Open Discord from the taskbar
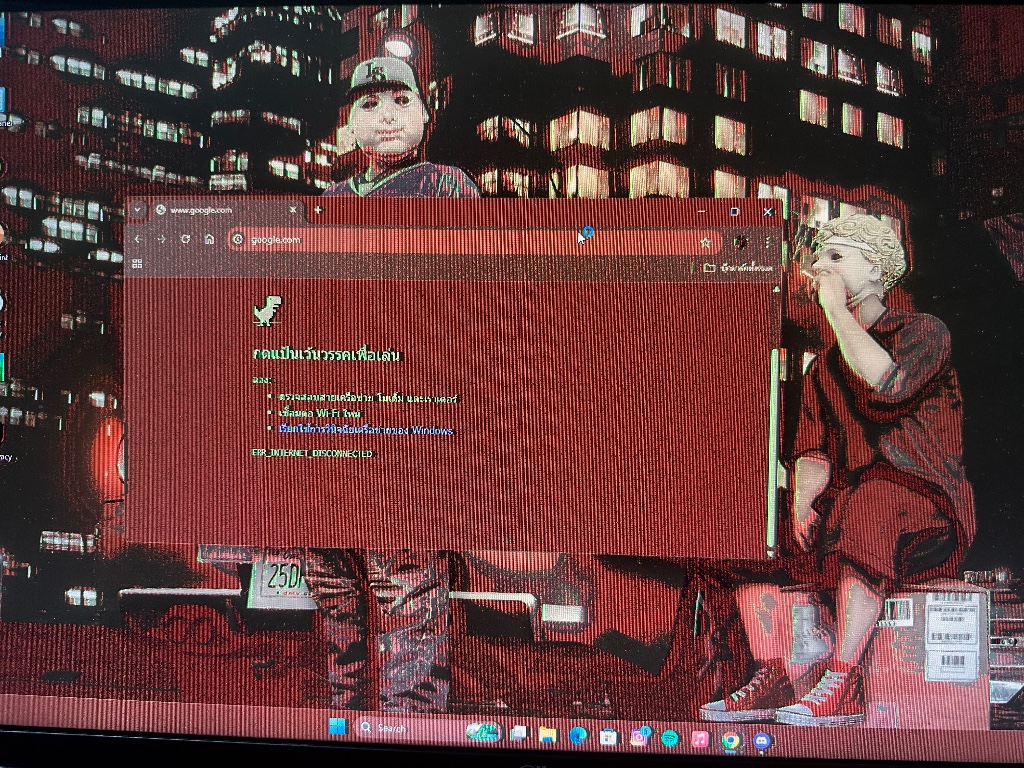Viewport: 1024px width, 768px height. tap(761, 741)
